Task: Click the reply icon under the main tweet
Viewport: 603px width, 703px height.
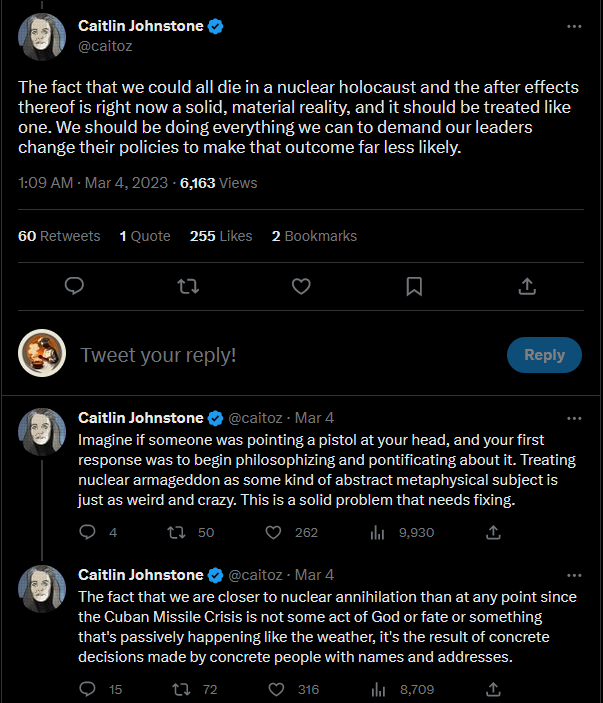Action: coord(74,286)
